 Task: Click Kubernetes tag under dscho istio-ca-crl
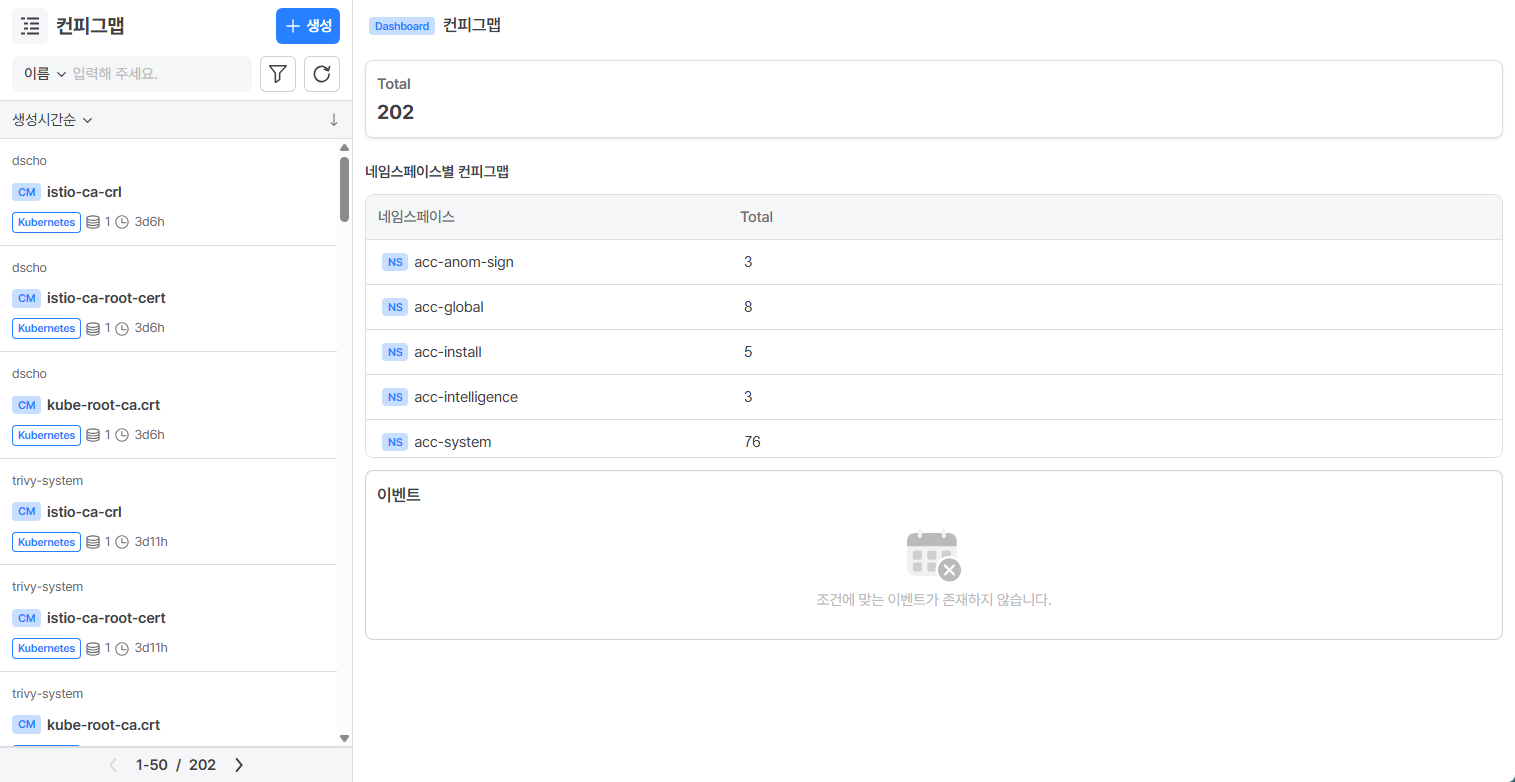click(x=47, y=222)
